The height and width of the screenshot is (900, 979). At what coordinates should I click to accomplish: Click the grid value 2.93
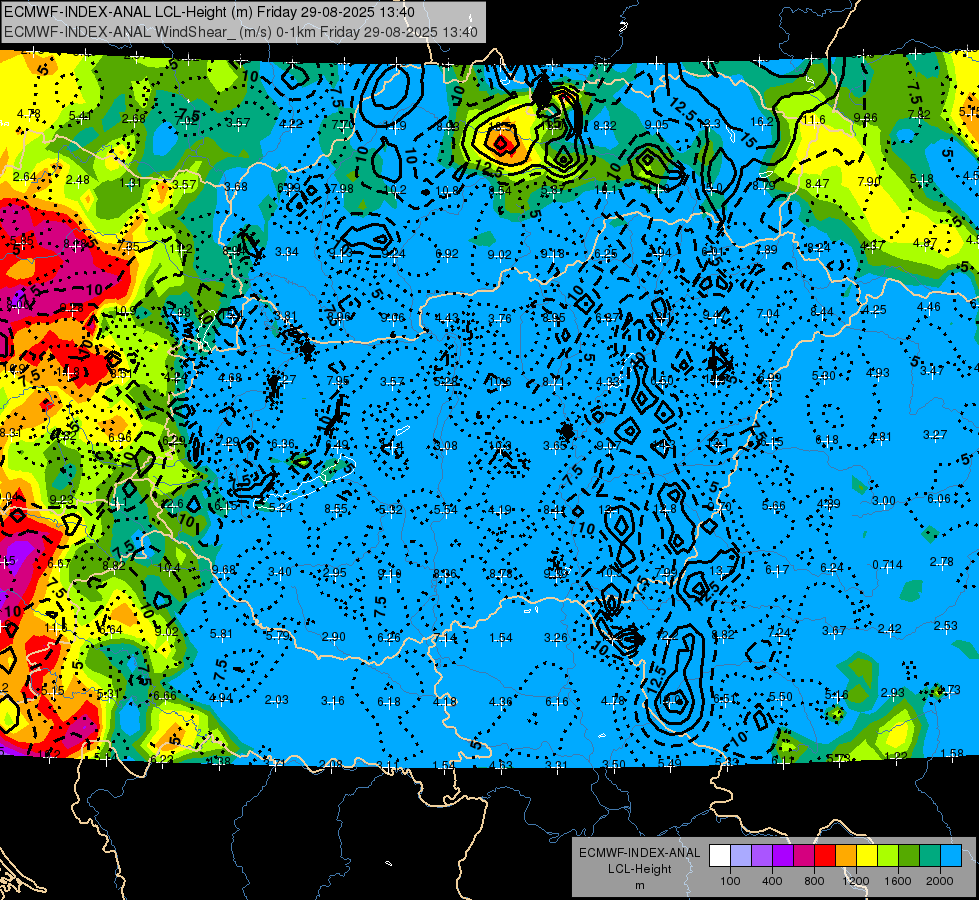click(x=893, y=693)
